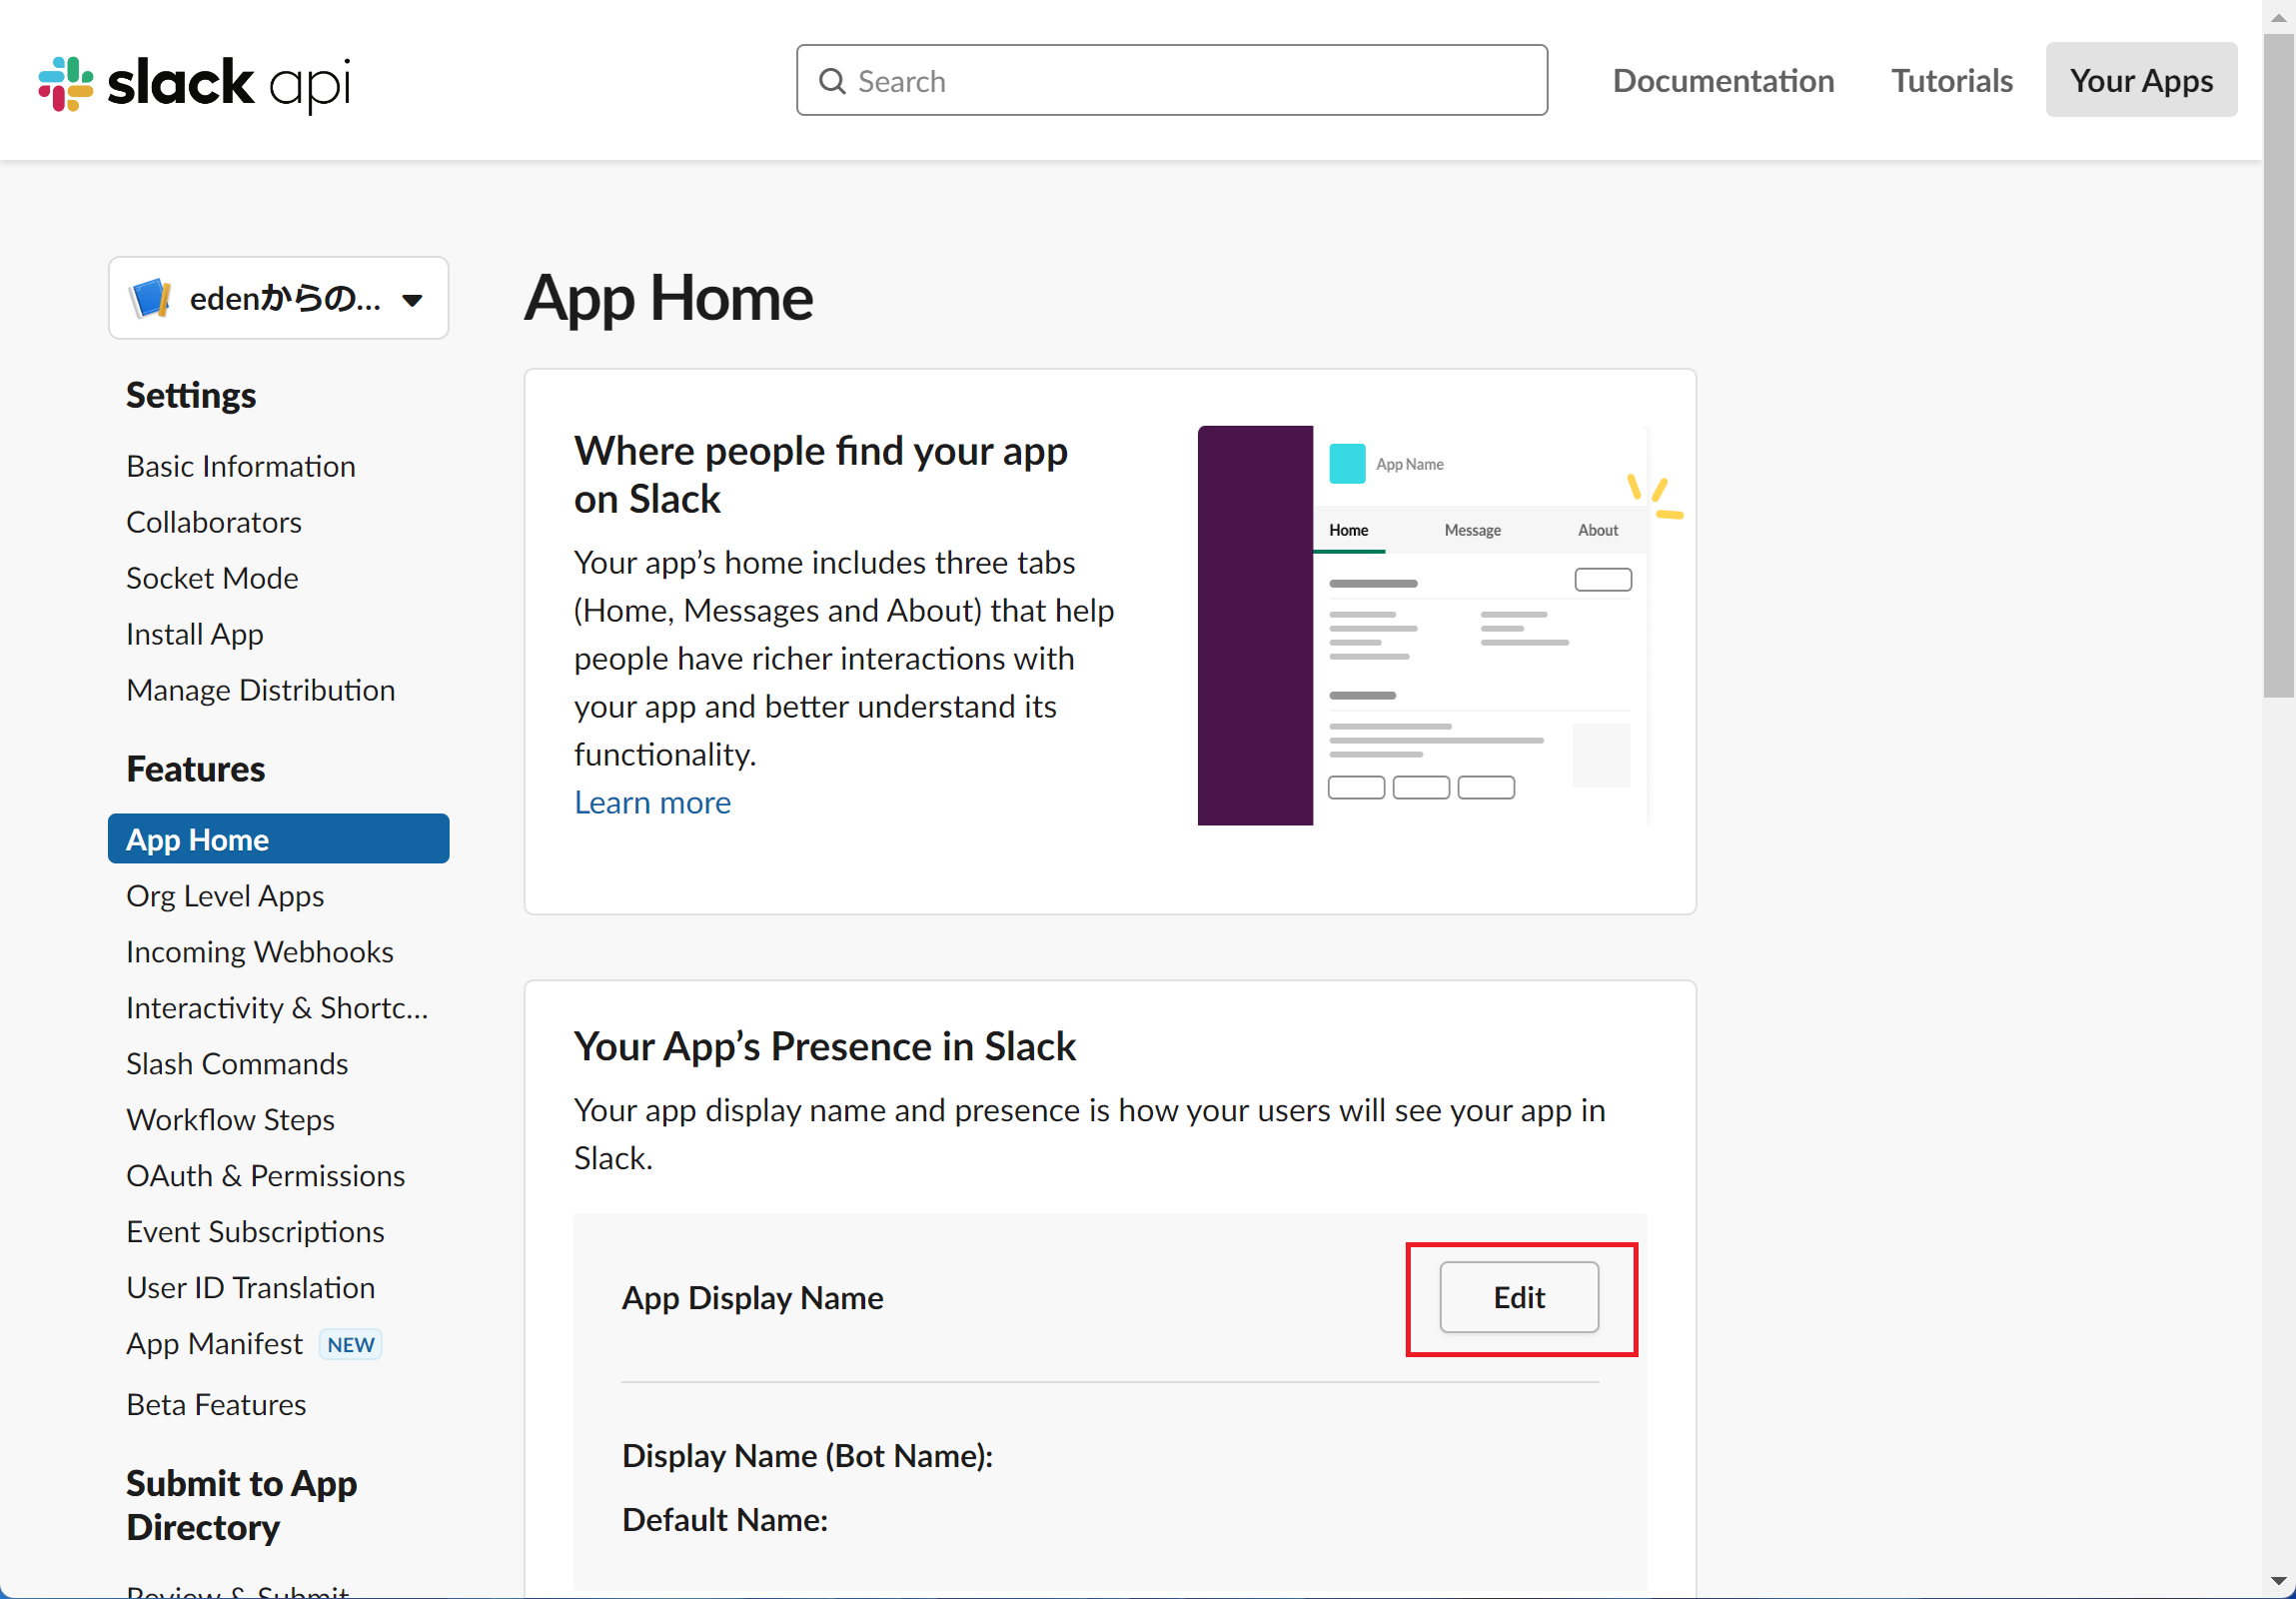Go to Install App

click(195, 634)
